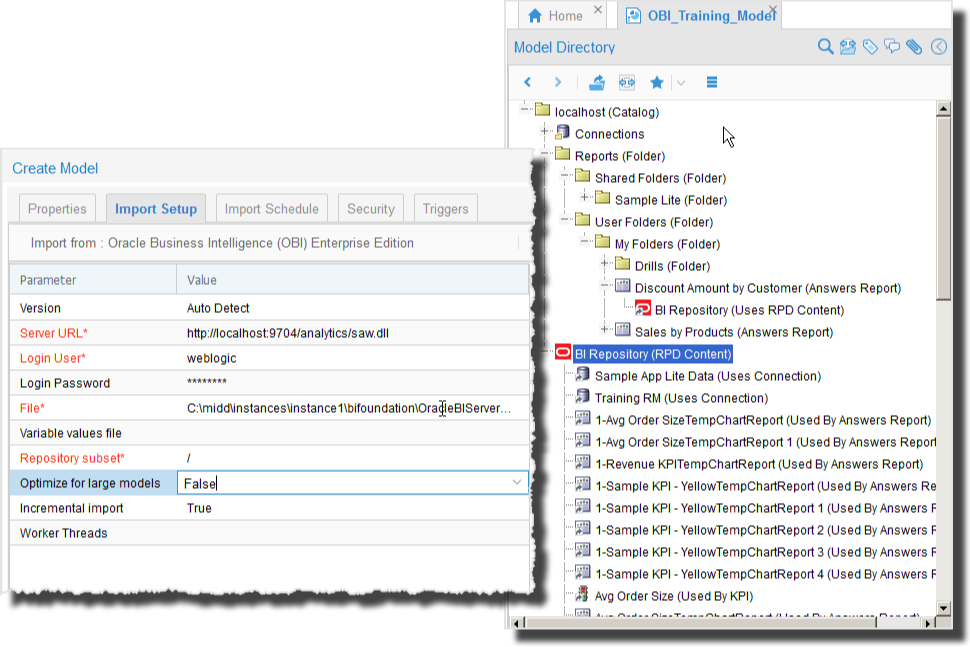Click the Search magnifier icon in Model Directory
Screen dimensions: 970x647
(825, 47)
